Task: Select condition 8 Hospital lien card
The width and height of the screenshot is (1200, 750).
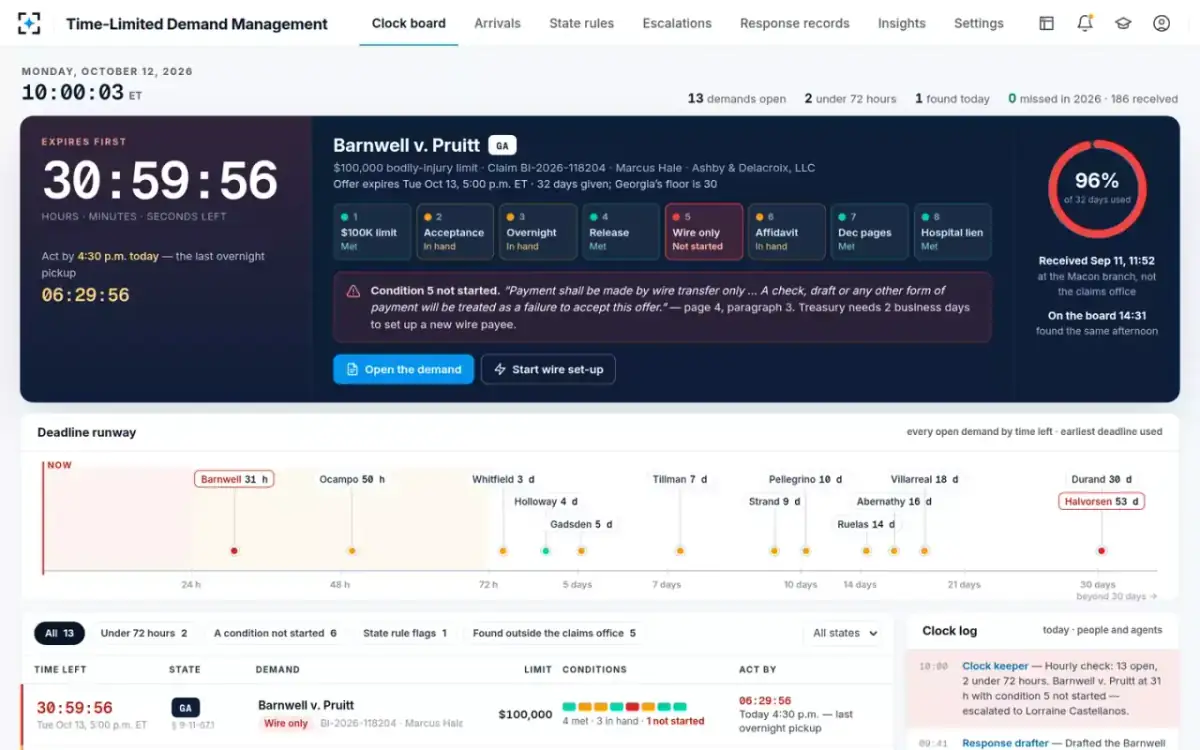Action: click(953, 232)
